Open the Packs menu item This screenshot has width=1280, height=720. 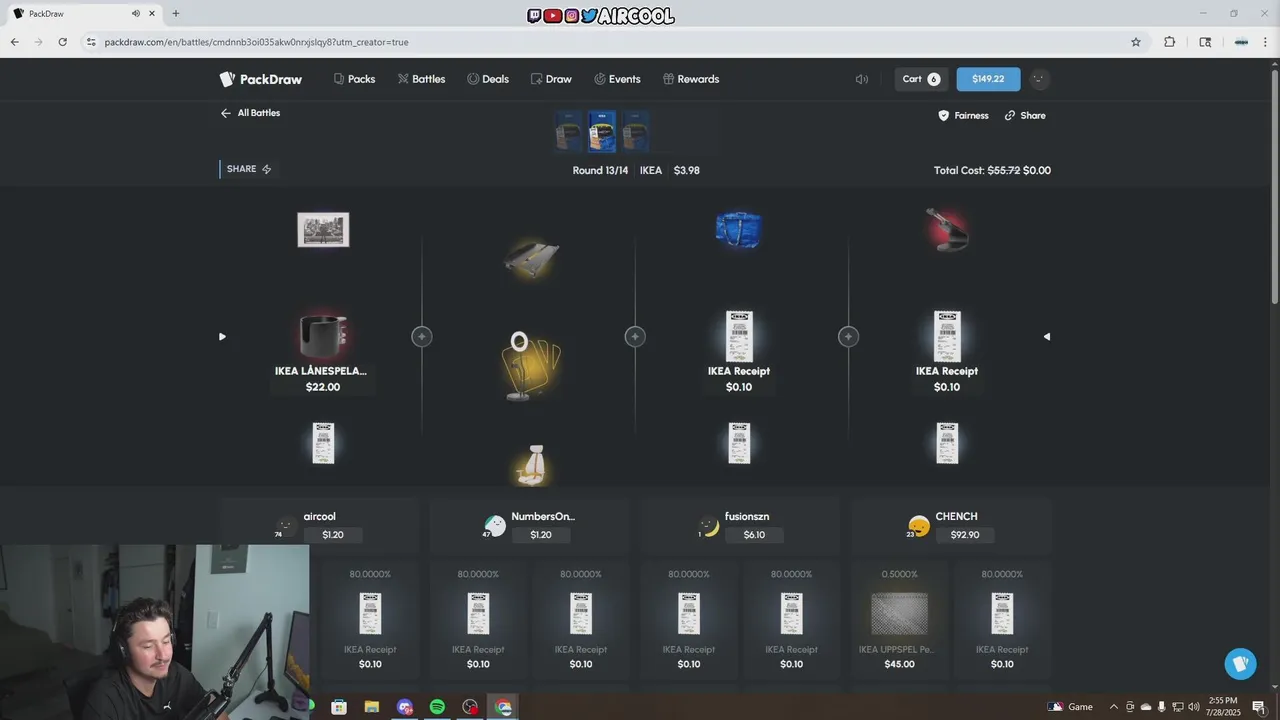(x=354, y=79)
